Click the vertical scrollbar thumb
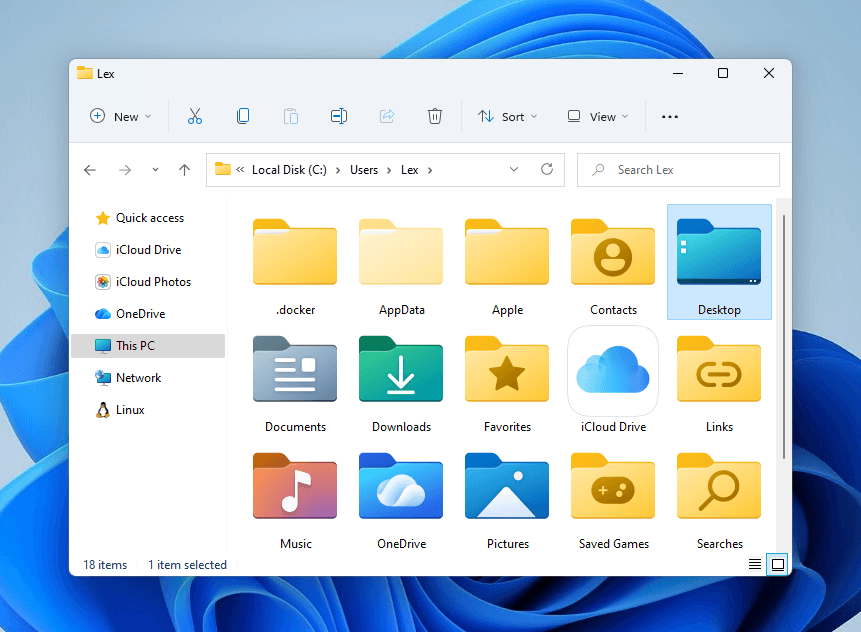This screenshot has width=861, height=632. click(784, 337)
